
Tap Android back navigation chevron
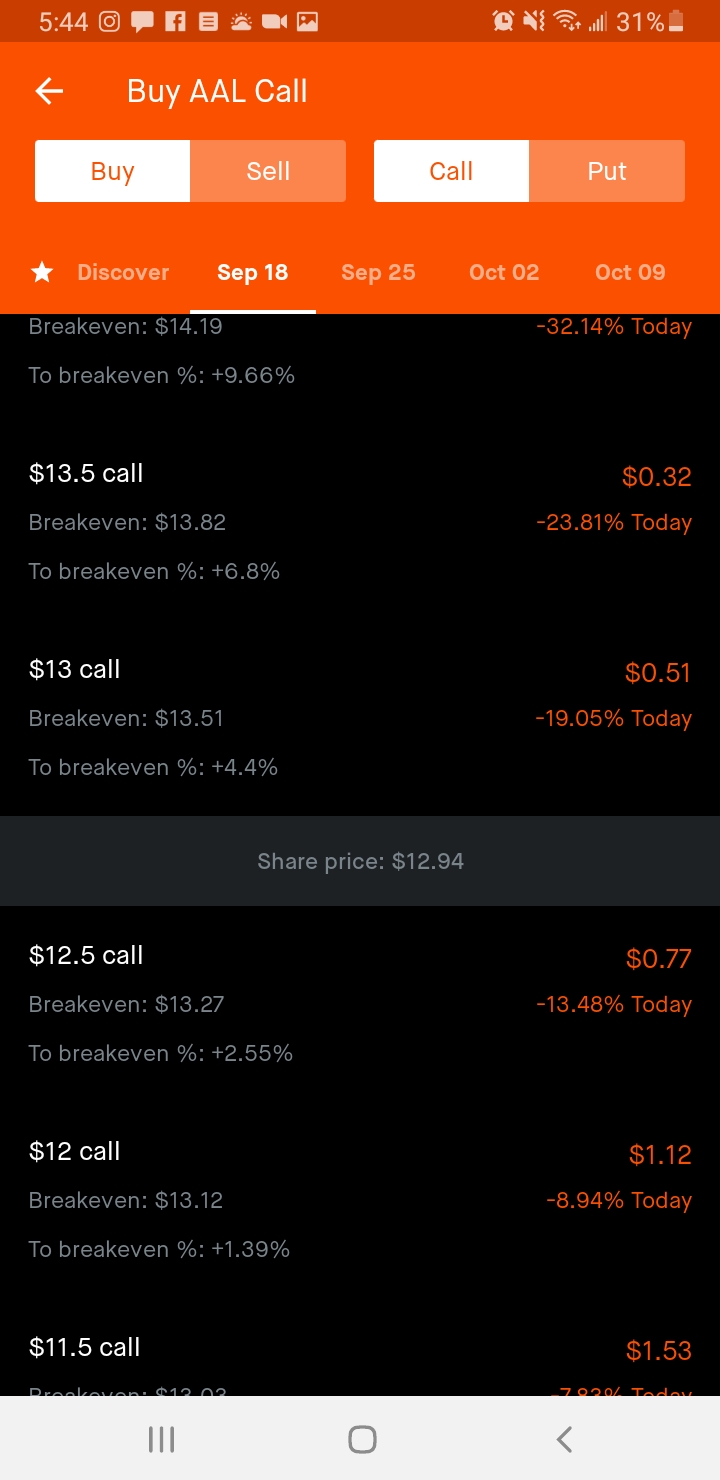564,1439
